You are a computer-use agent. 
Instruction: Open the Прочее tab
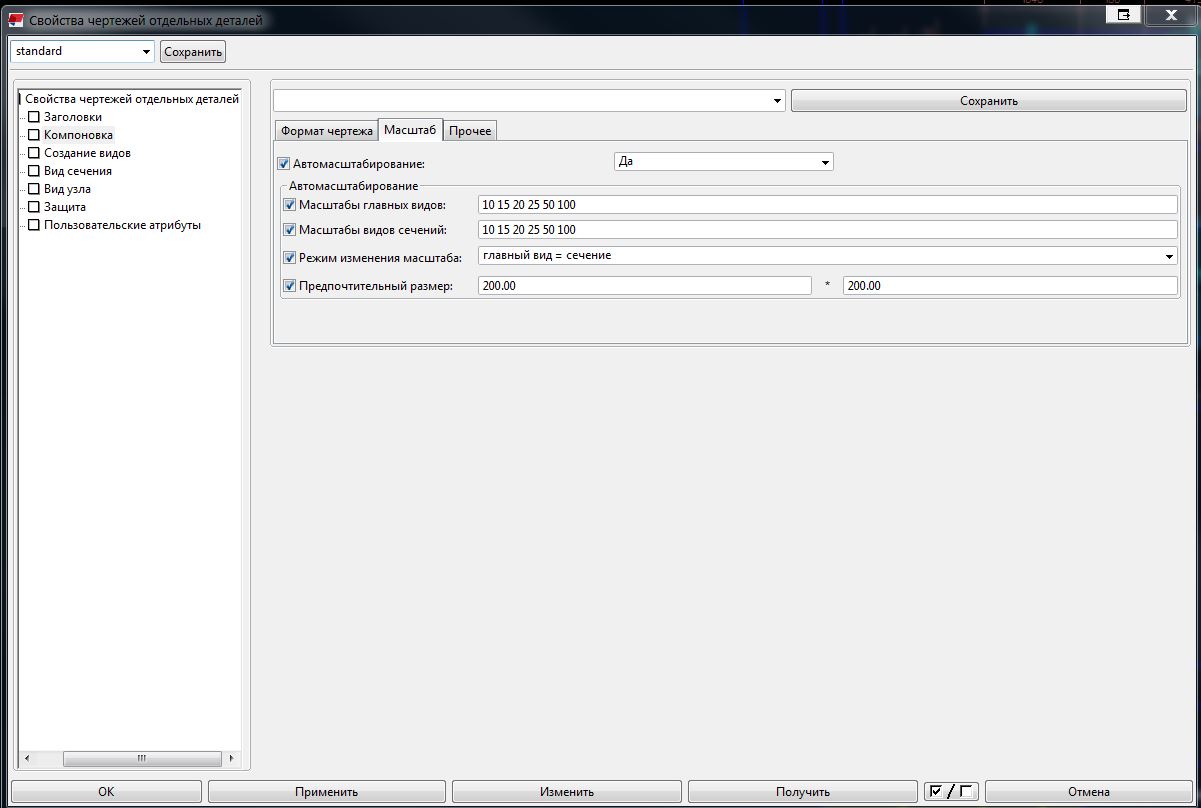pyautogui.click(x=470, y=131)
